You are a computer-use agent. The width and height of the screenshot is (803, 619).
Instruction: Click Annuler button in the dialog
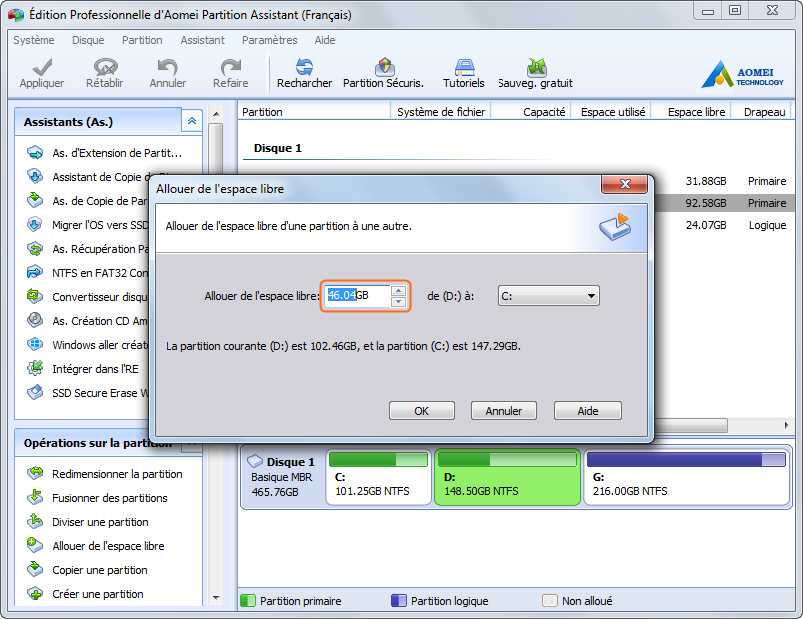pos(503,411)
